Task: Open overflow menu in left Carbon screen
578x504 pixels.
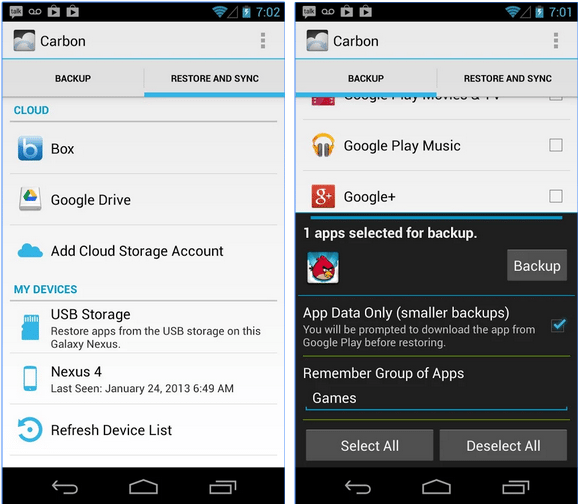Action: [263, 41]
